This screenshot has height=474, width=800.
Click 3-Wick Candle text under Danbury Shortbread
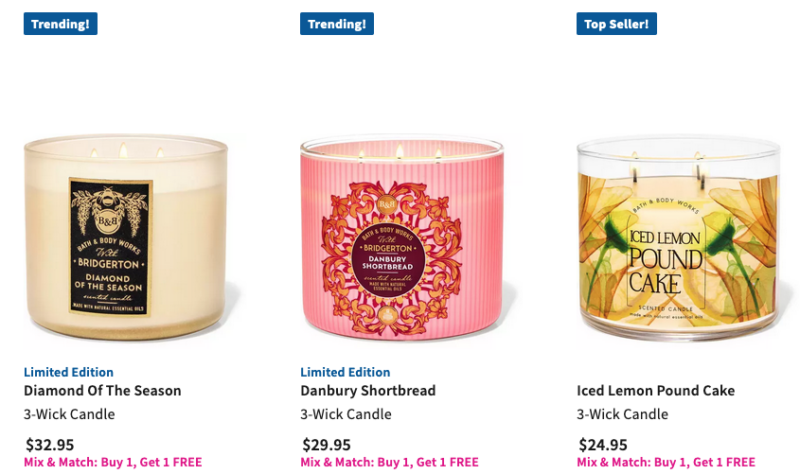pos(346,414)
